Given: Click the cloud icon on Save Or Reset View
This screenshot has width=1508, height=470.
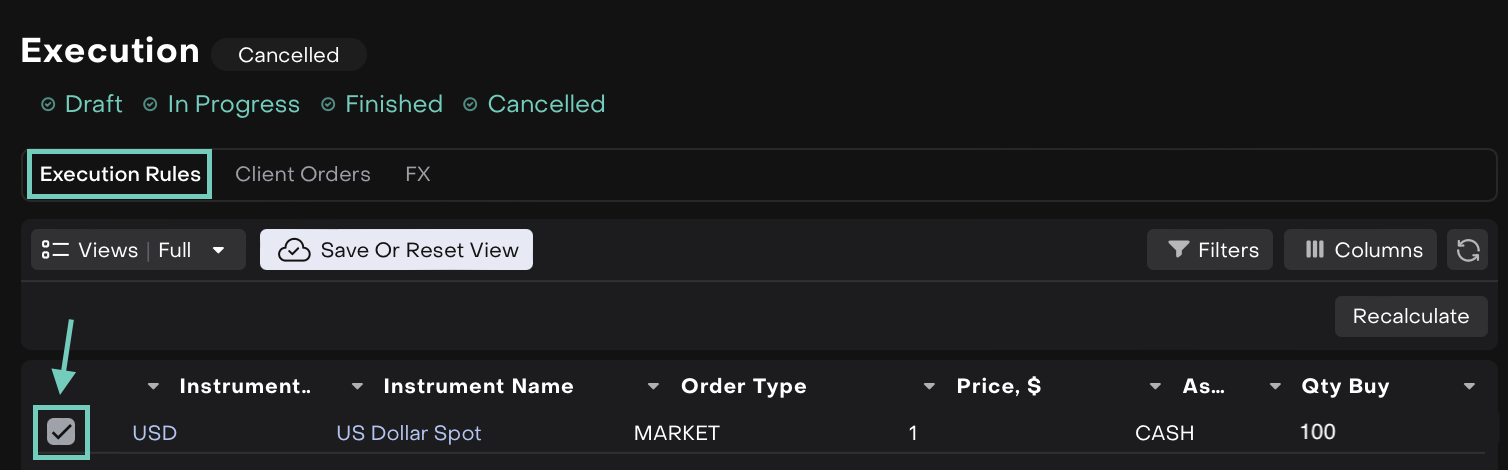Looking at the screenshot, I should (x=294, y=250).
